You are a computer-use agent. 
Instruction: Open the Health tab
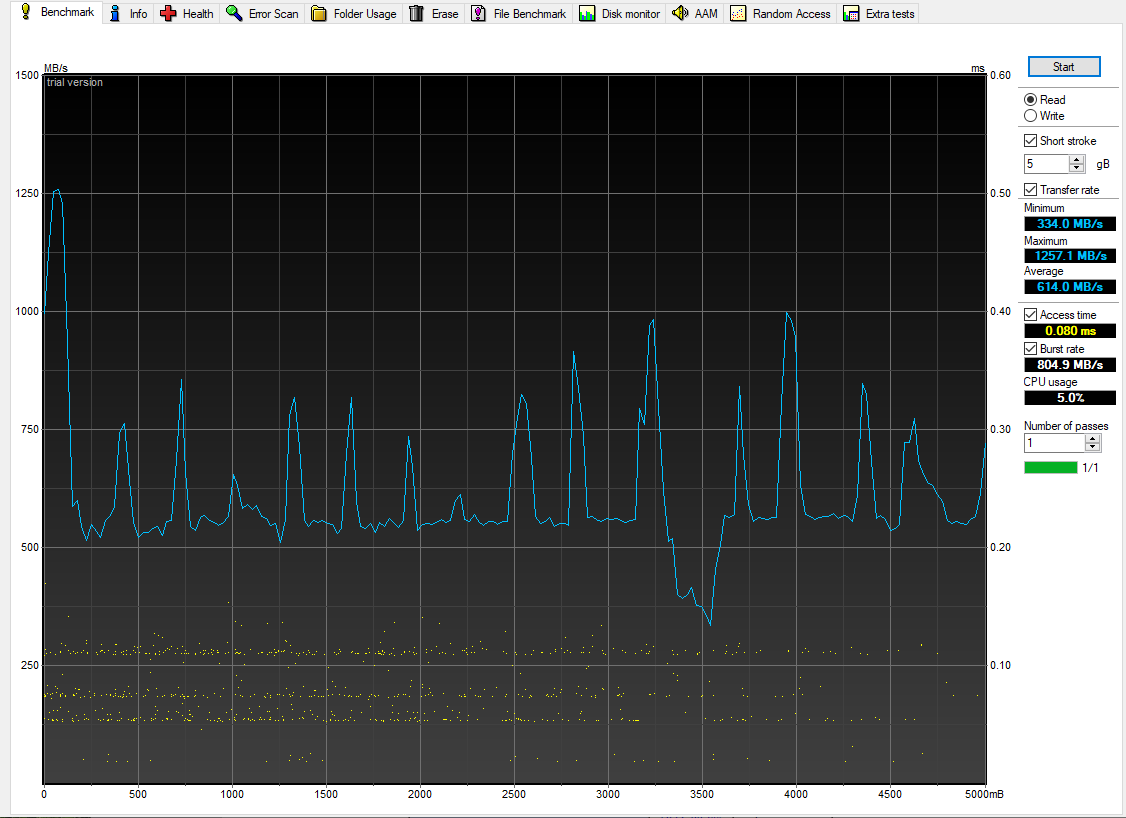(x=187, y=14)
